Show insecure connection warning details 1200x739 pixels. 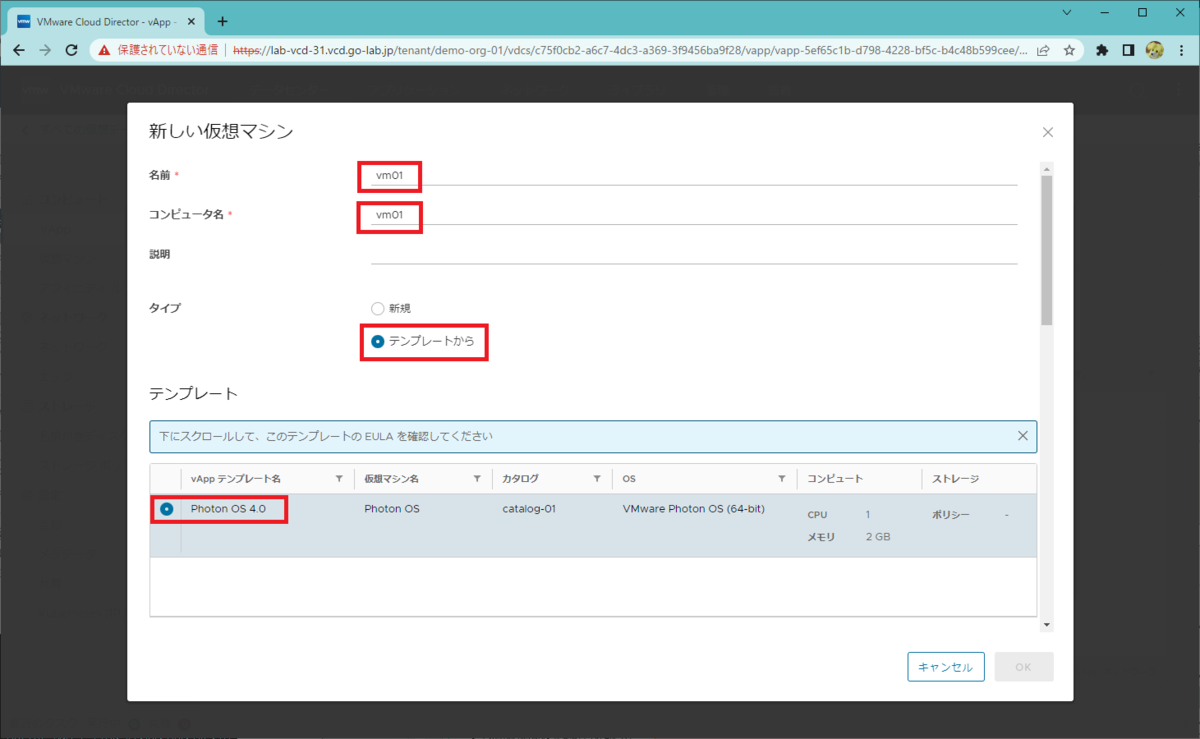(104, 50)
